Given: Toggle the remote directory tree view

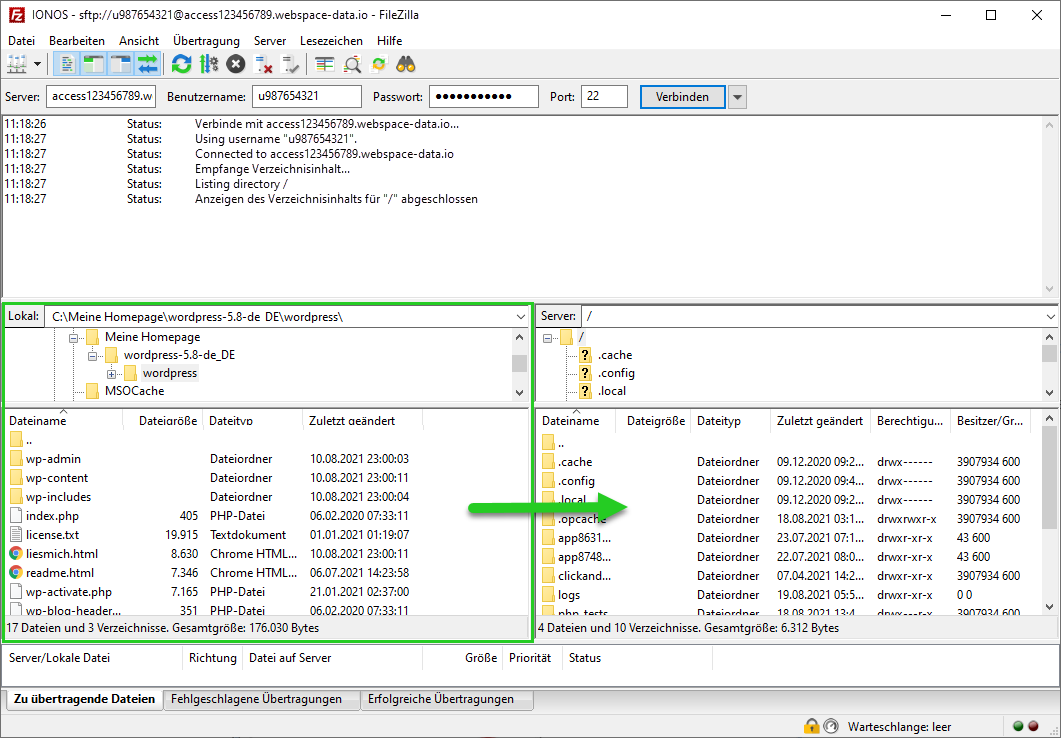Looking at the screenshot, I should click(x=120, y=64).
